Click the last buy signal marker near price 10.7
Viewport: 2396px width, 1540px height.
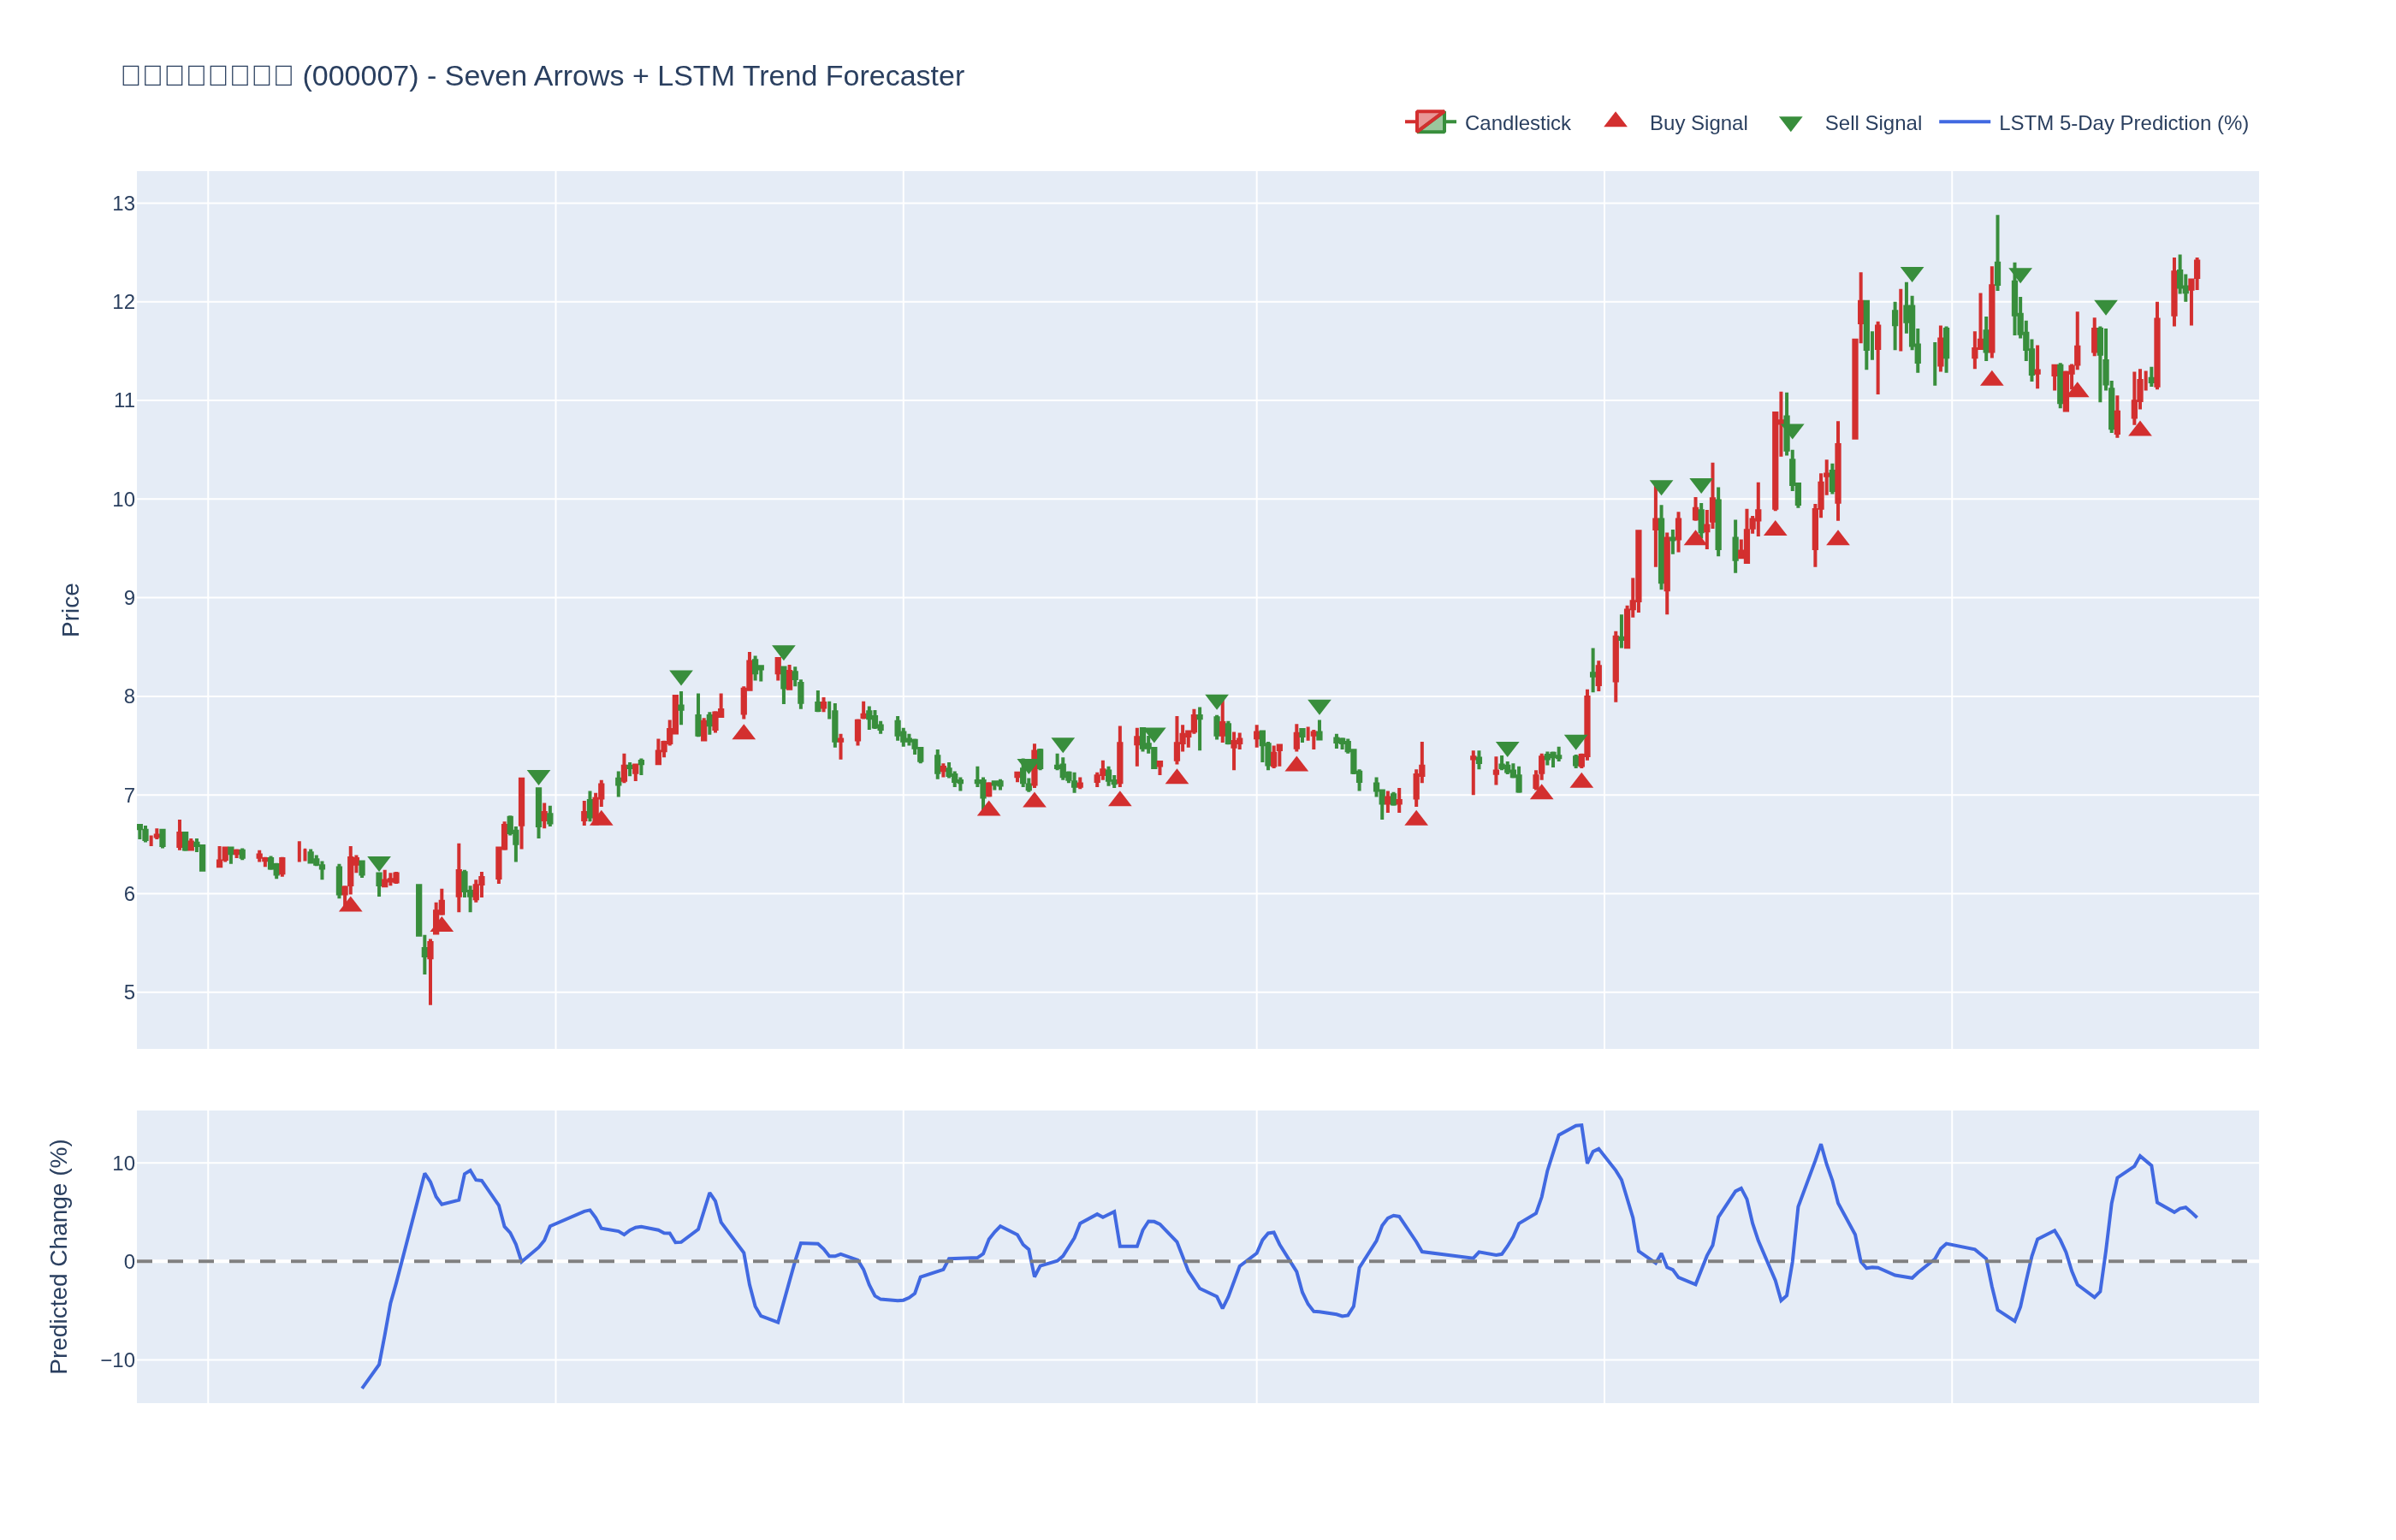(2139, 429)
